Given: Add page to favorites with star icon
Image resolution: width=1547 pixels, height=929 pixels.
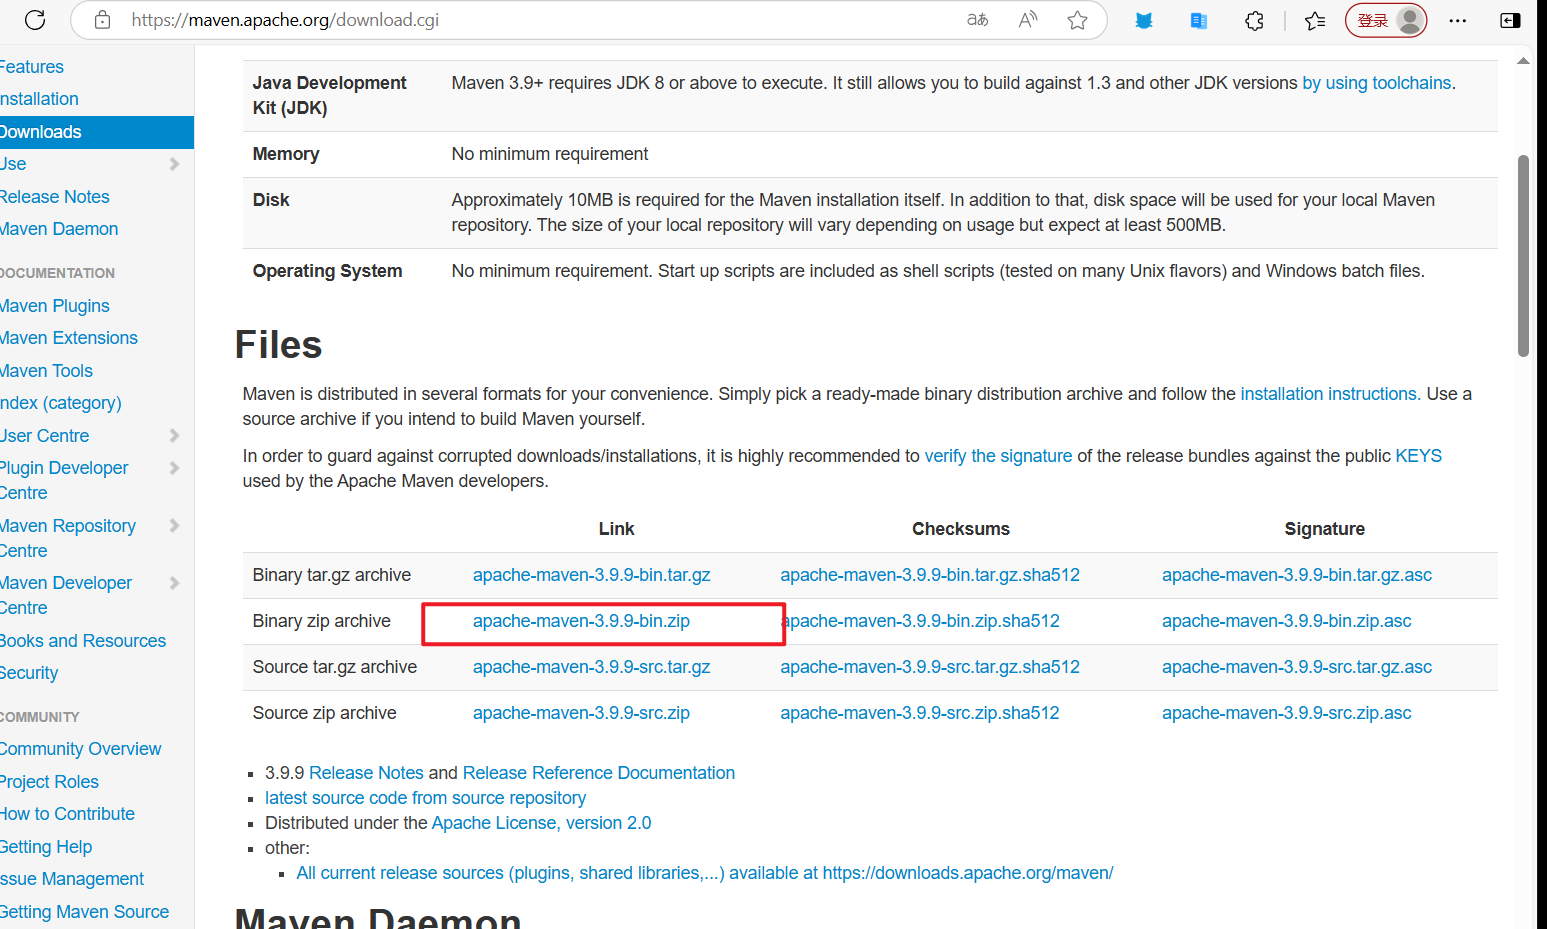Looking at the screenshot, I should pos(1077,20).
